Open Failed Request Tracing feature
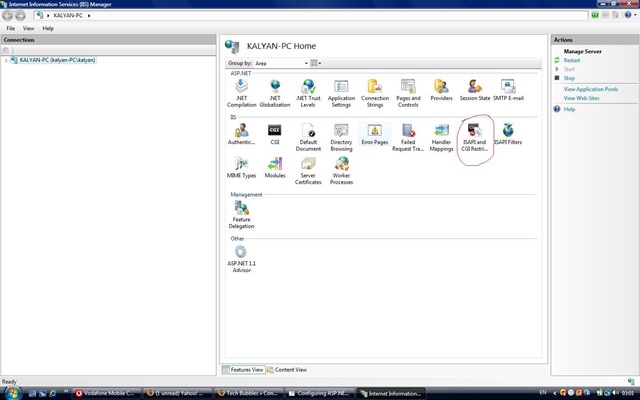This screenshot has width=640, height=400. pos(408,137)
